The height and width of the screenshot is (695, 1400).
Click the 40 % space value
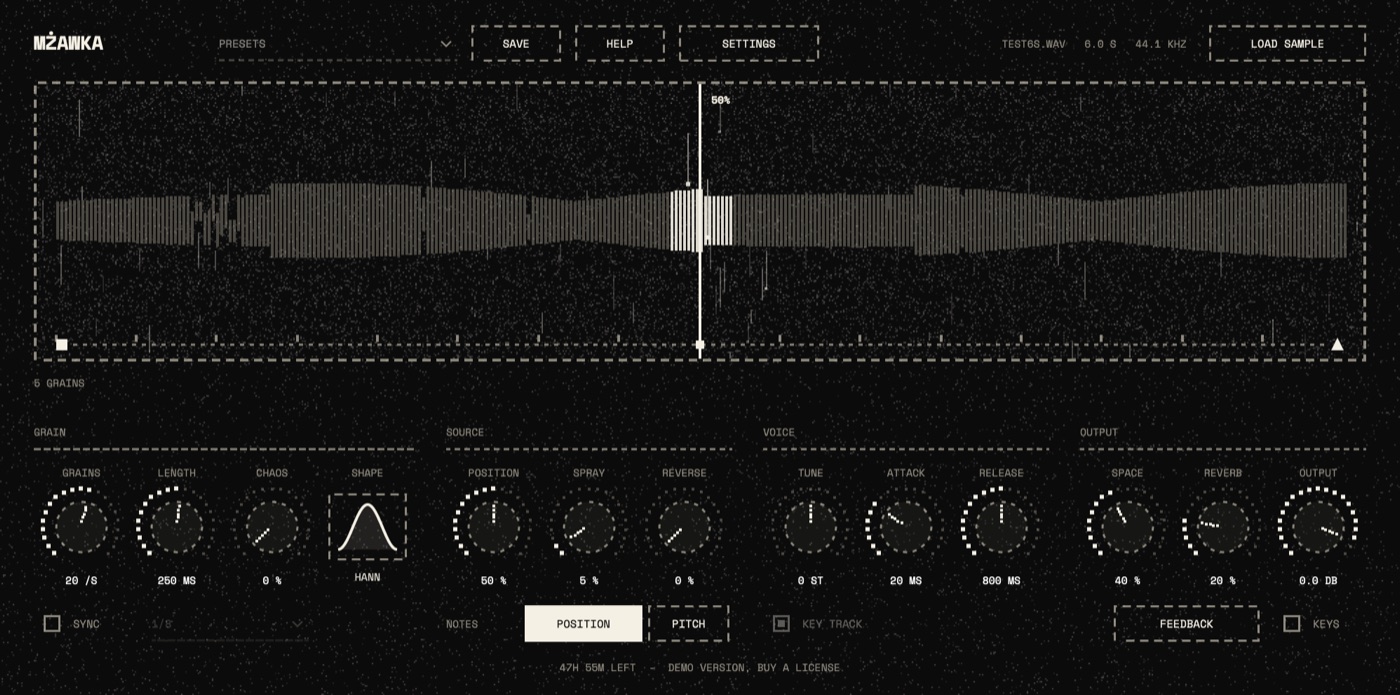[x=1127, y=581]
